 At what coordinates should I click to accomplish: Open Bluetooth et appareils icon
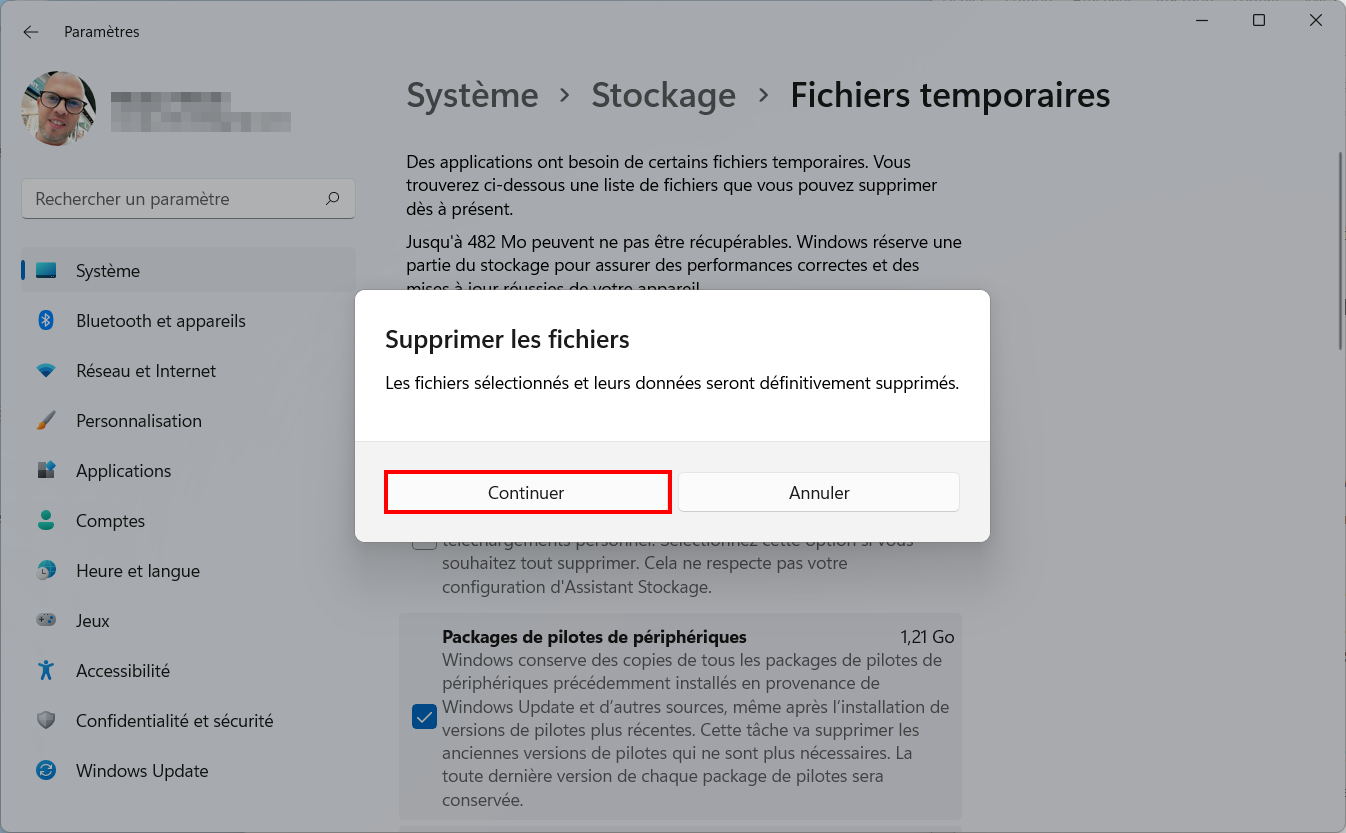point(46,321)
